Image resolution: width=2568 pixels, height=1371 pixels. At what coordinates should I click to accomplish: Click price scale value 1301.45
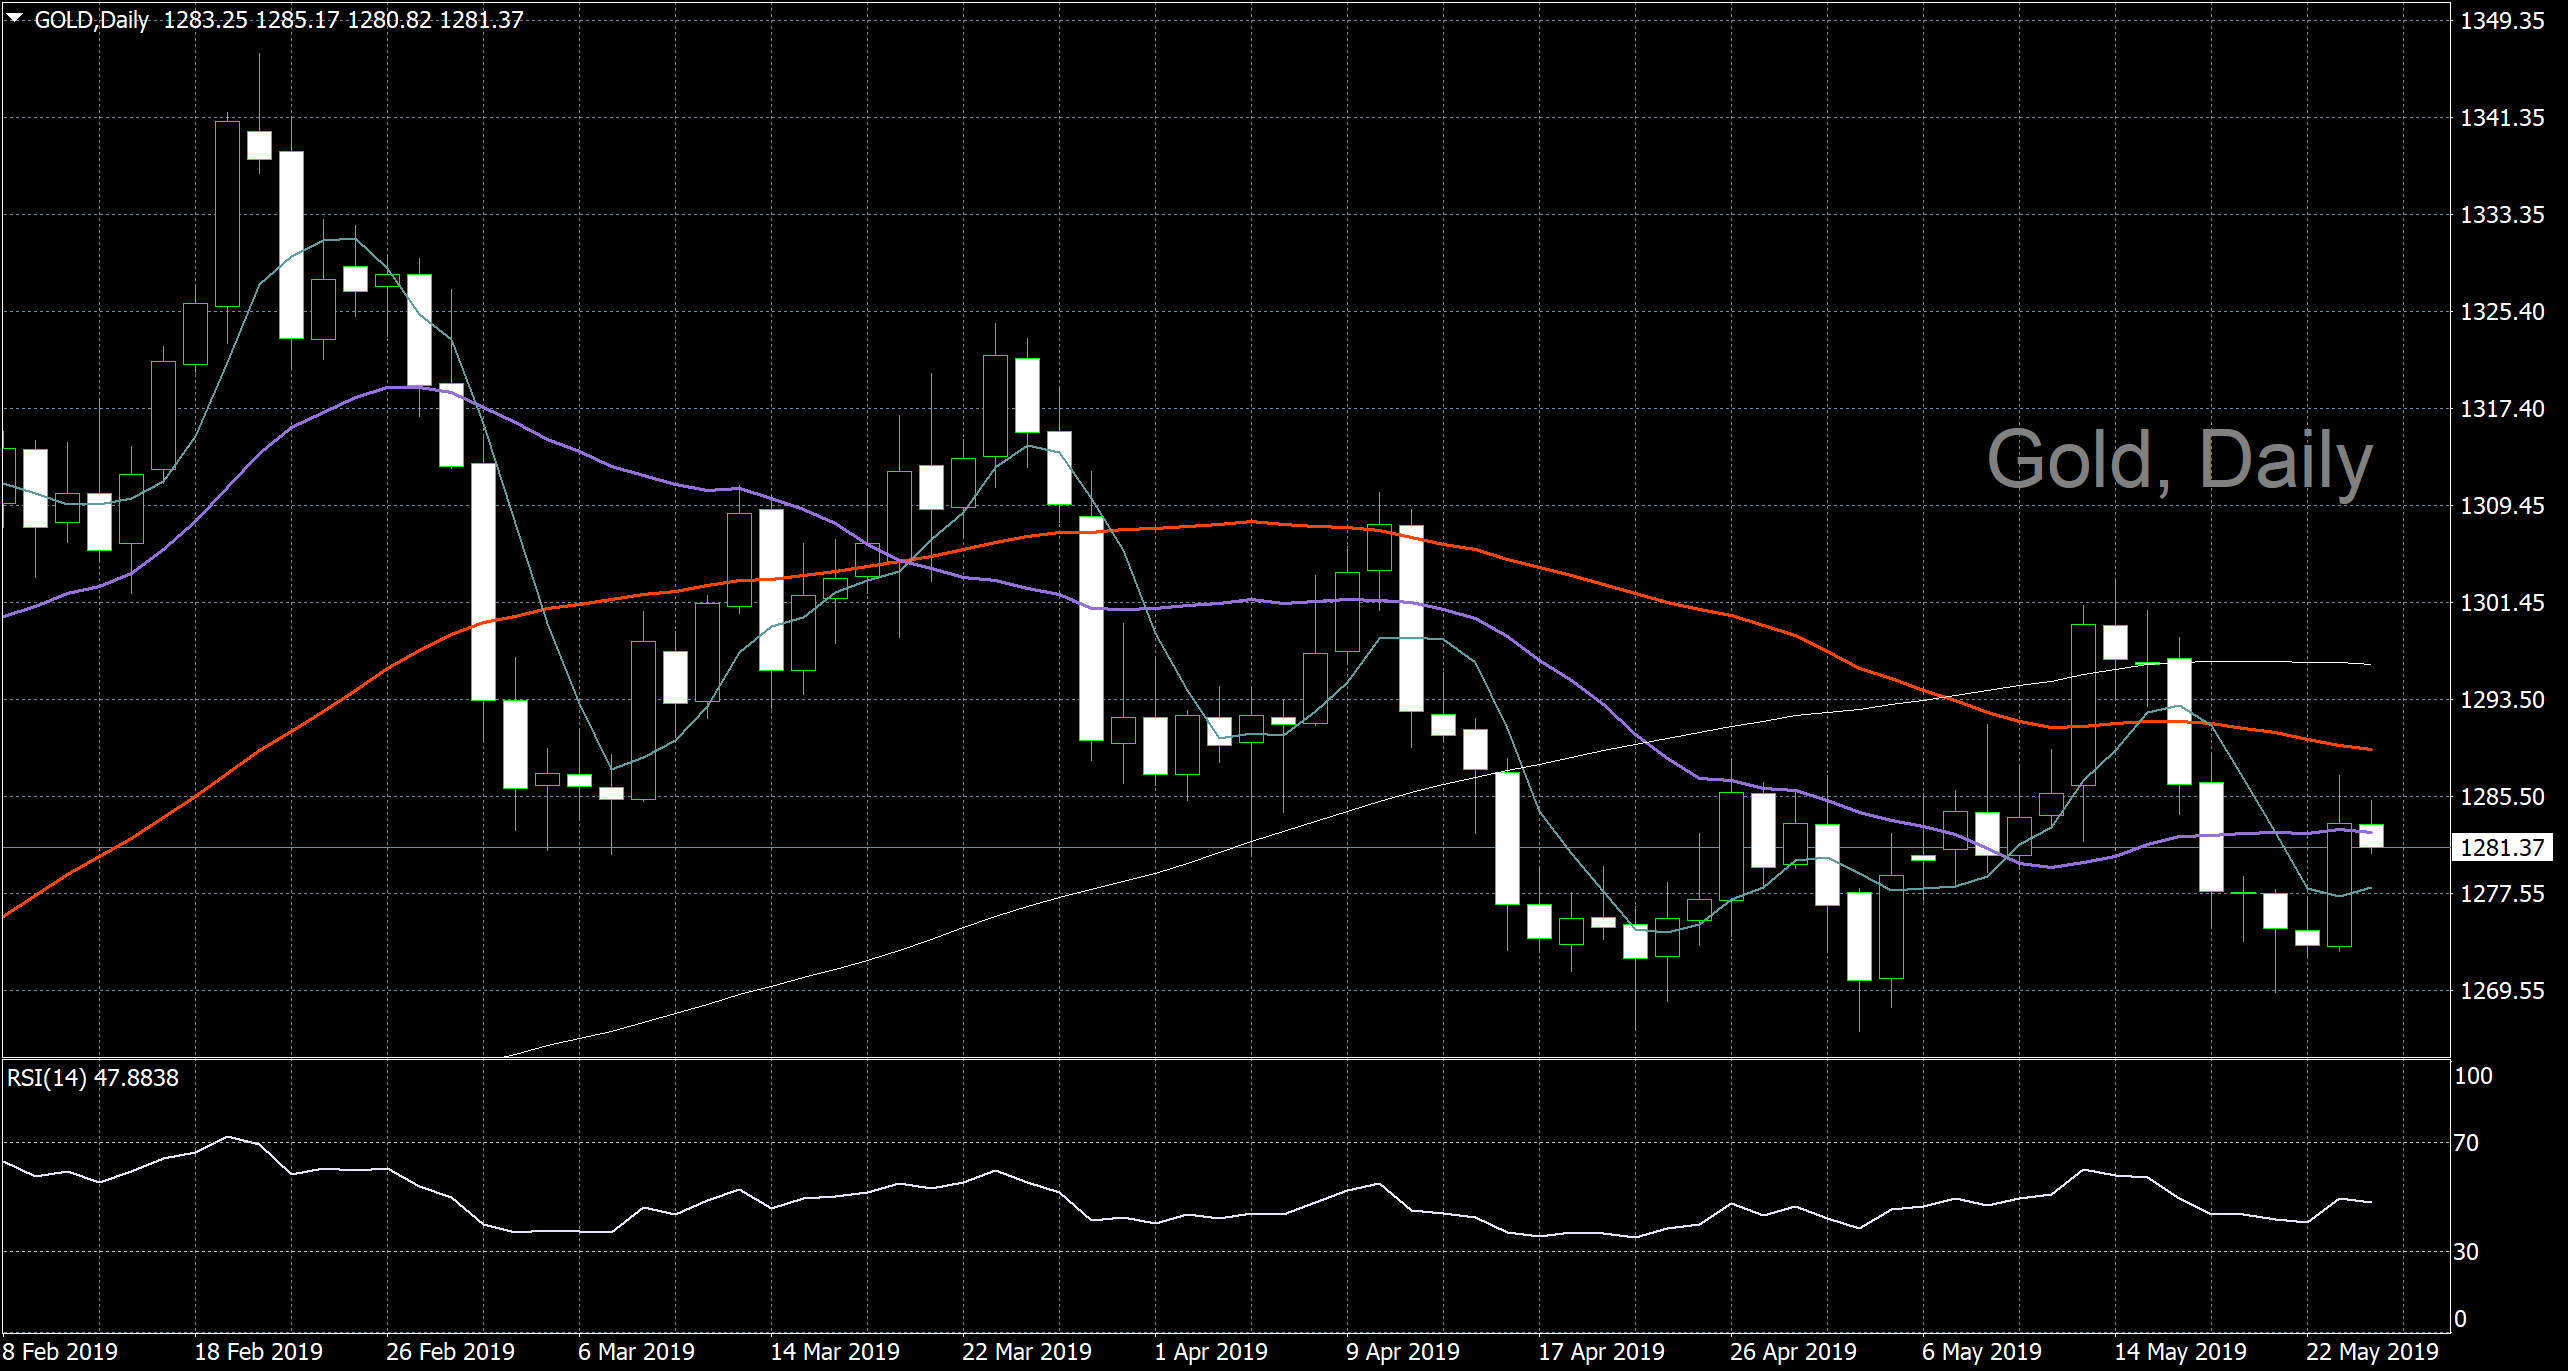2502,603
